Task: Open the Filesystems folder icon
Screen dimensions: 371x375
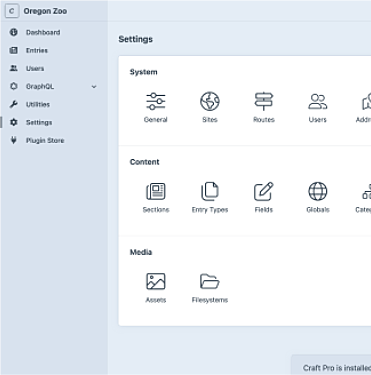Action: pyautogui.click(x=210, y=281)
